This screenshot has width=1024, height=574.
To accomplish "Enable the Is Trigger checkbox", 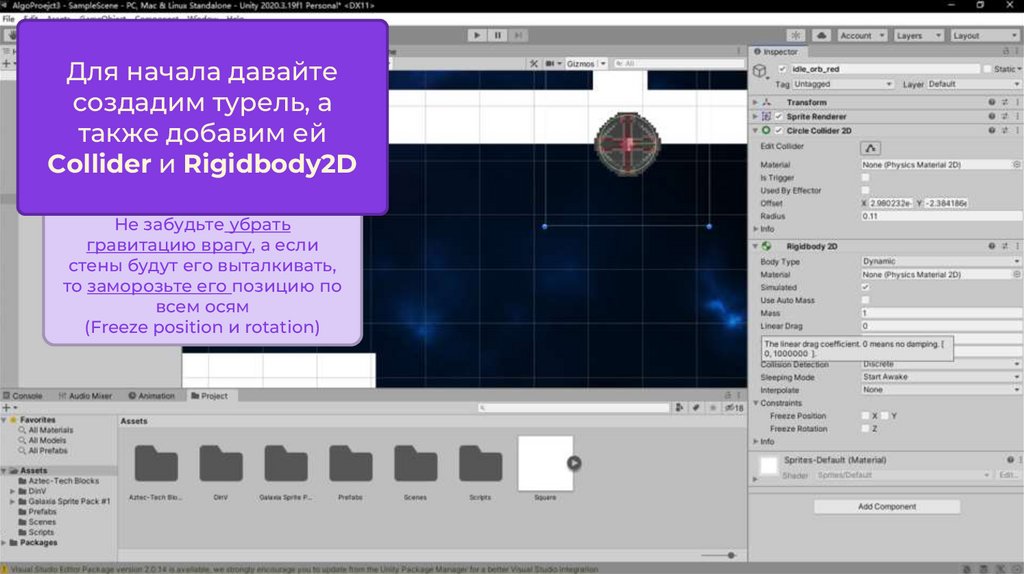I will point(866,178).
